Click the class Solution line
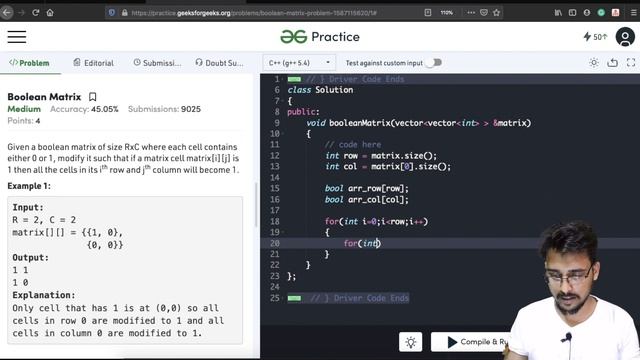The width and height of the screenshot is (640, 360). (x=320, y=90)
